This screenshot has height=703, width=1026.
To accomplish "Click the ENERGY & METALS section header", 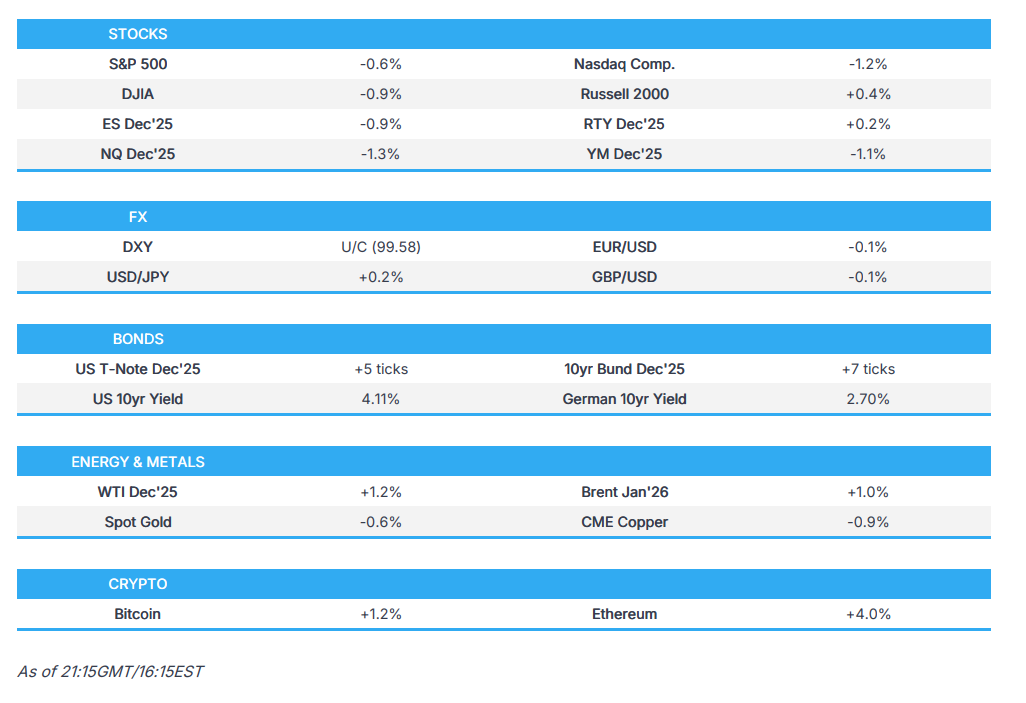I will click(x=138, y=462).
